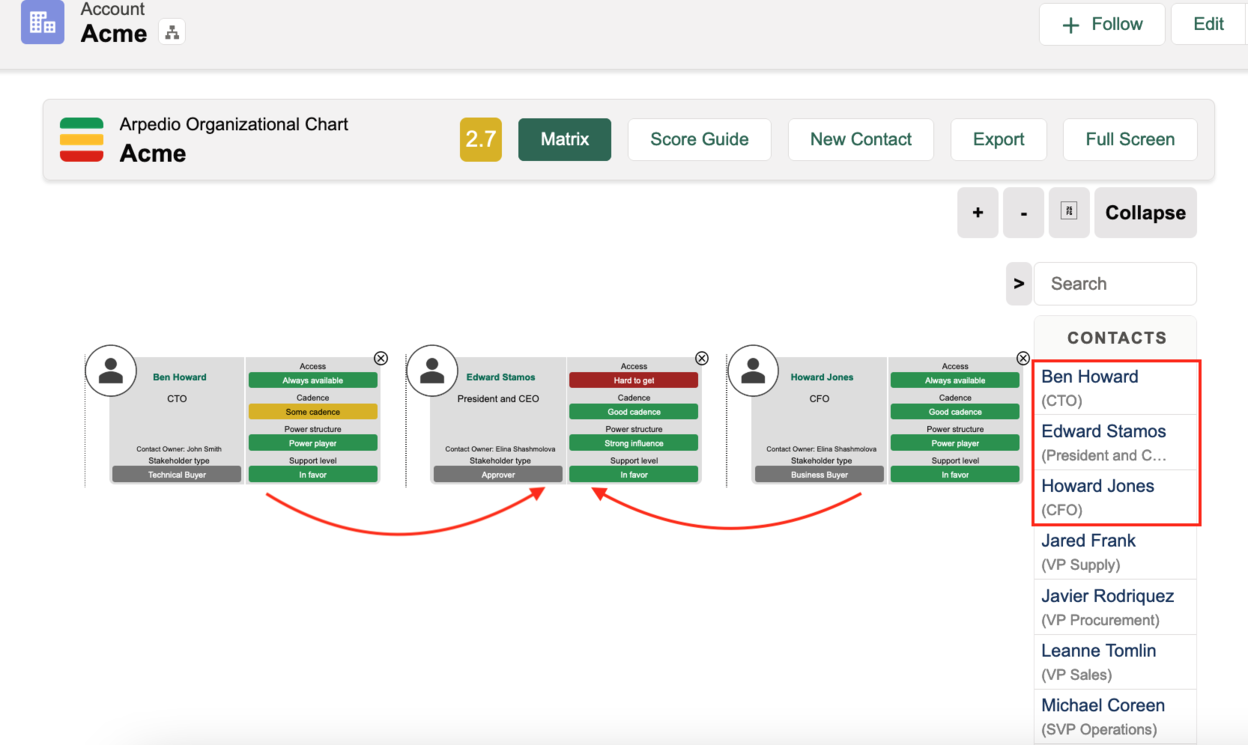The width and height of the screenshot is (1248, 745).
Task: Click Howard Jones's Business Buyer stakeholder tag
Action: [819, 475]
